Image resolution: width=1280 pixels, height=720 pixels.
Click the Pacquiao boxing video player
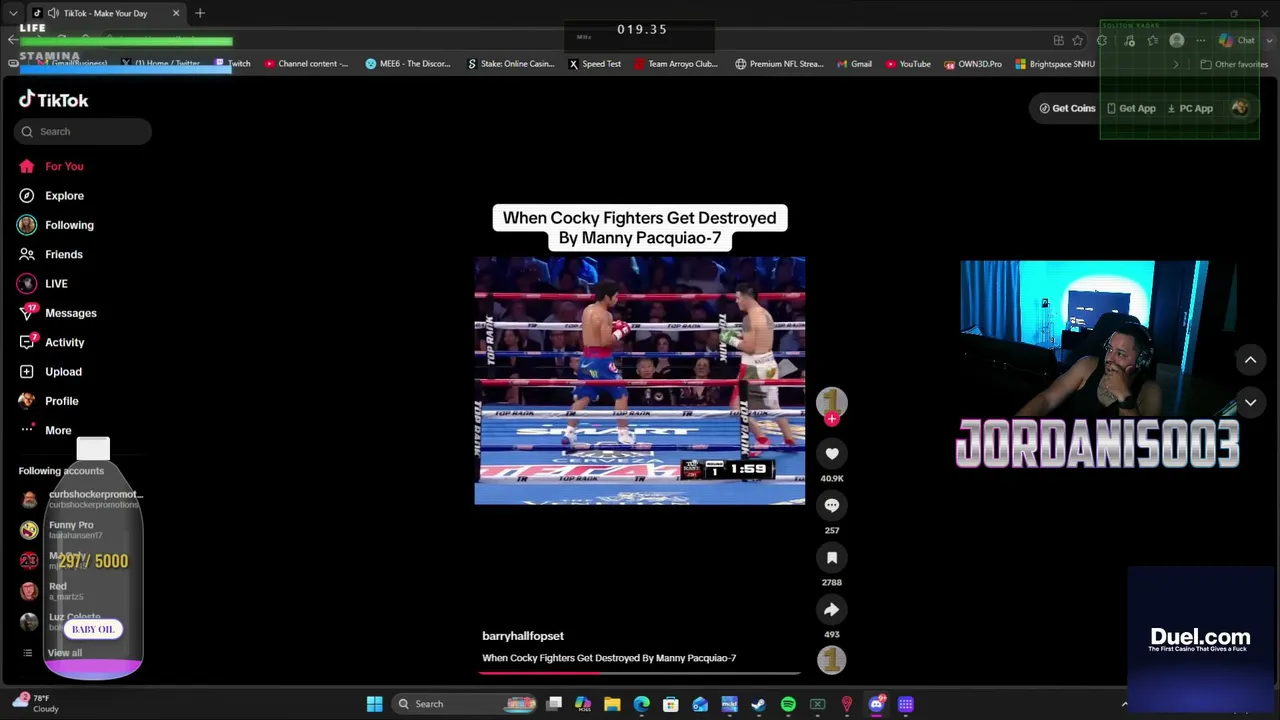(x=640, y=381)
